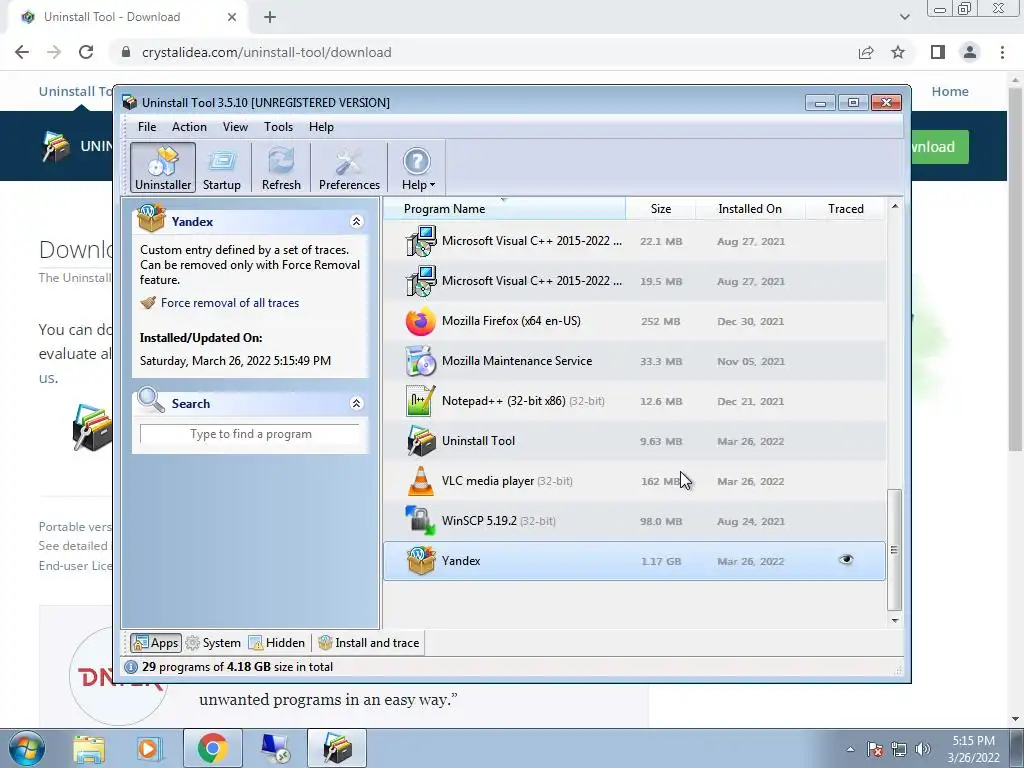
Task: Open Chrome from the taskbar
Action: 213,748
